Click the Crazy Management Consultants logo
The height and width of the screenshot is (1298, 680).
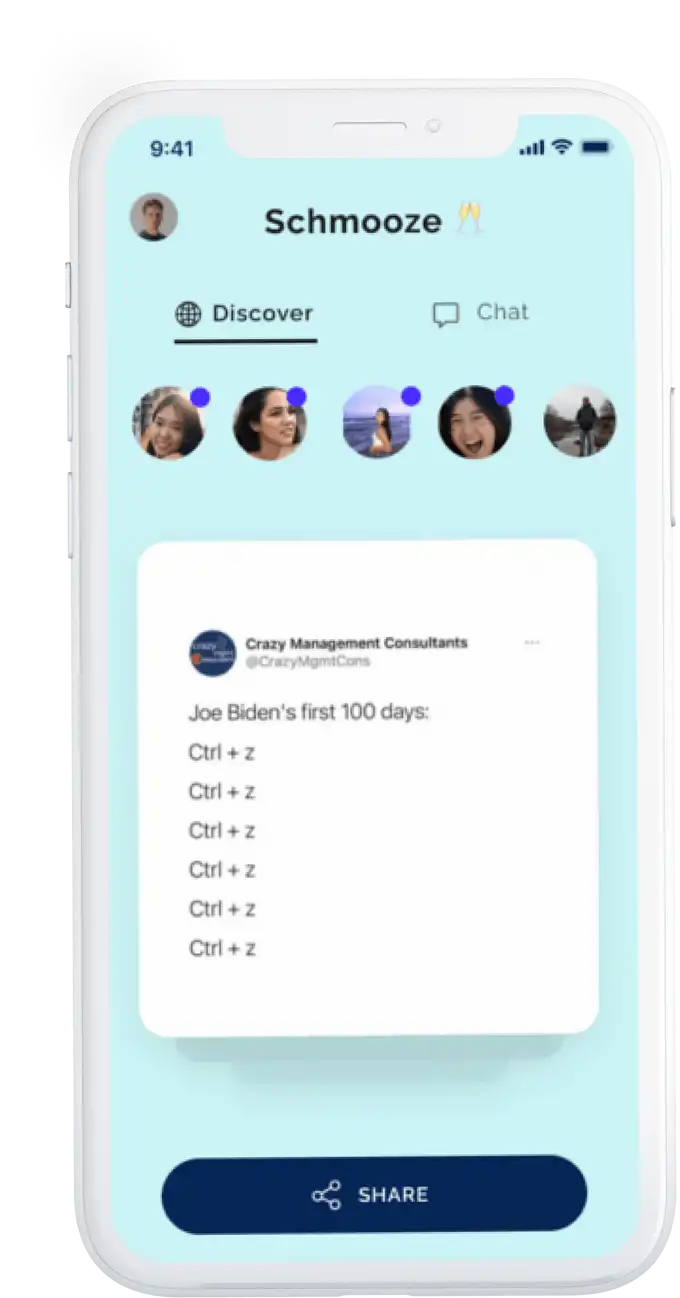coord(212,653)
